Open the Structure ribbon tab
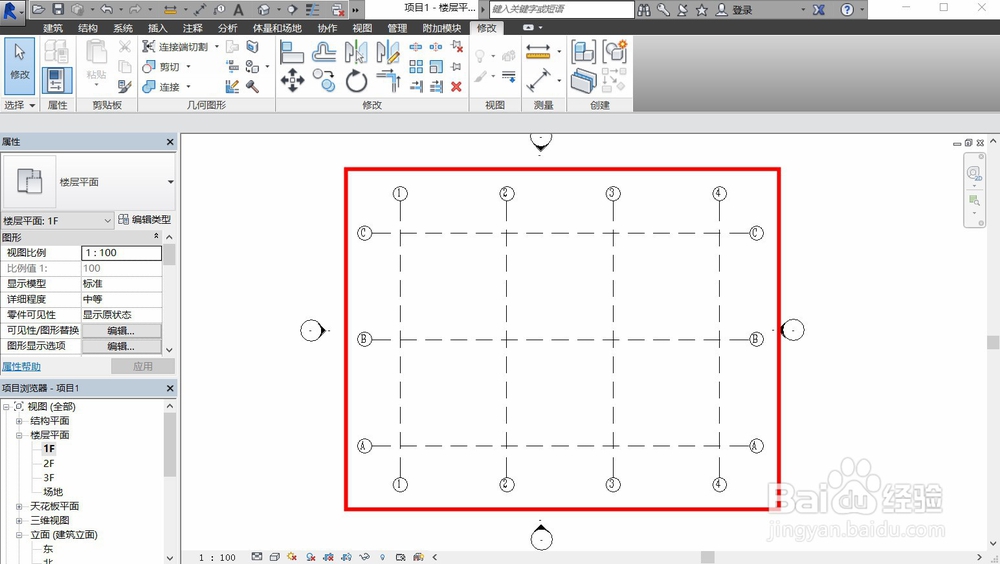1000x564 pixels. pyautogui.click(x=87, y=28)
